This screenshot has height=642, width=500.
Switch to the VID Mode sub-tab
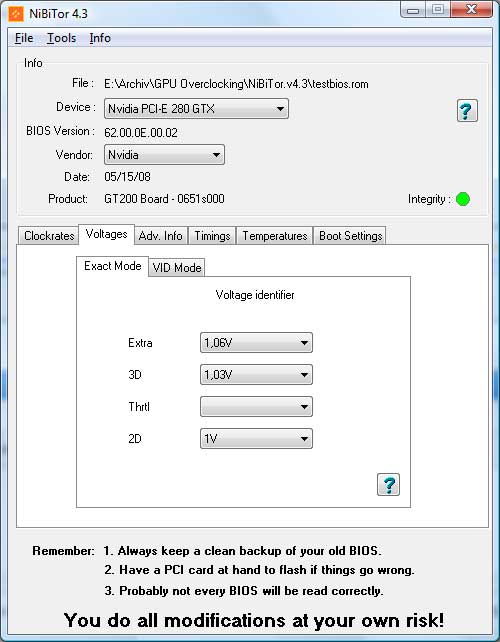(177, 268)
